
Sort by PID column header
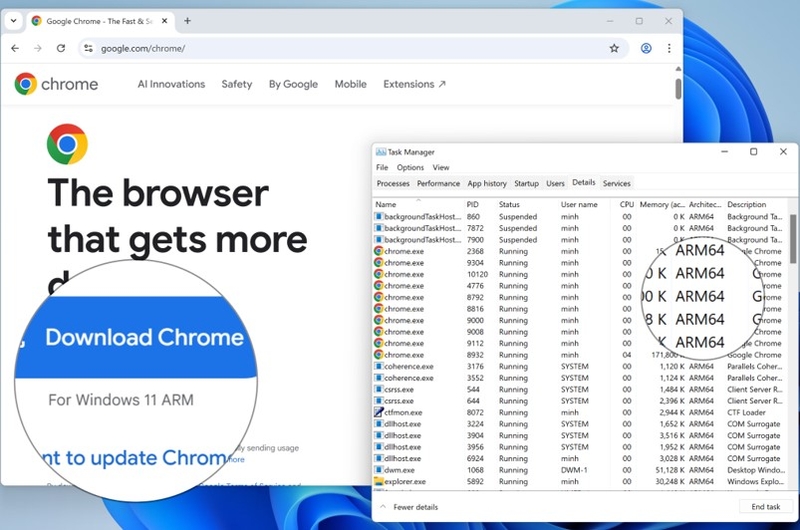coord(480,204)
